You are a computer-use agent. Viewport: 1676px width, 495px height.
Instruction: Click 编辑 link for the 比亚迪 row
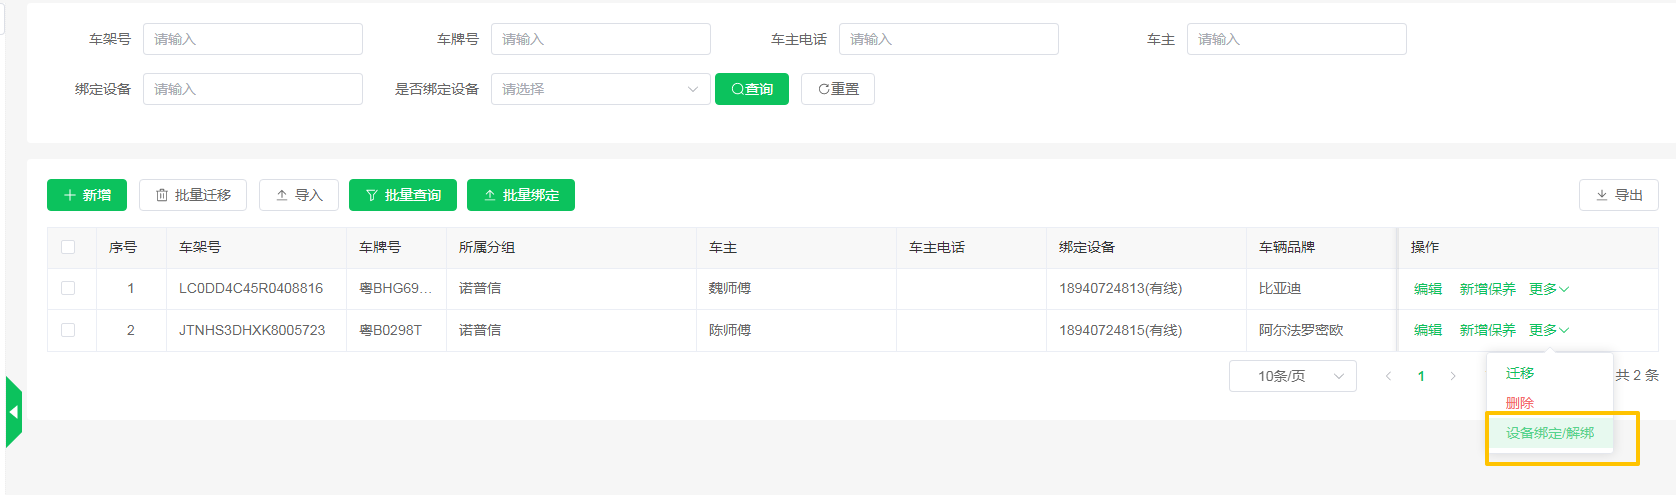pos(1427,289)
